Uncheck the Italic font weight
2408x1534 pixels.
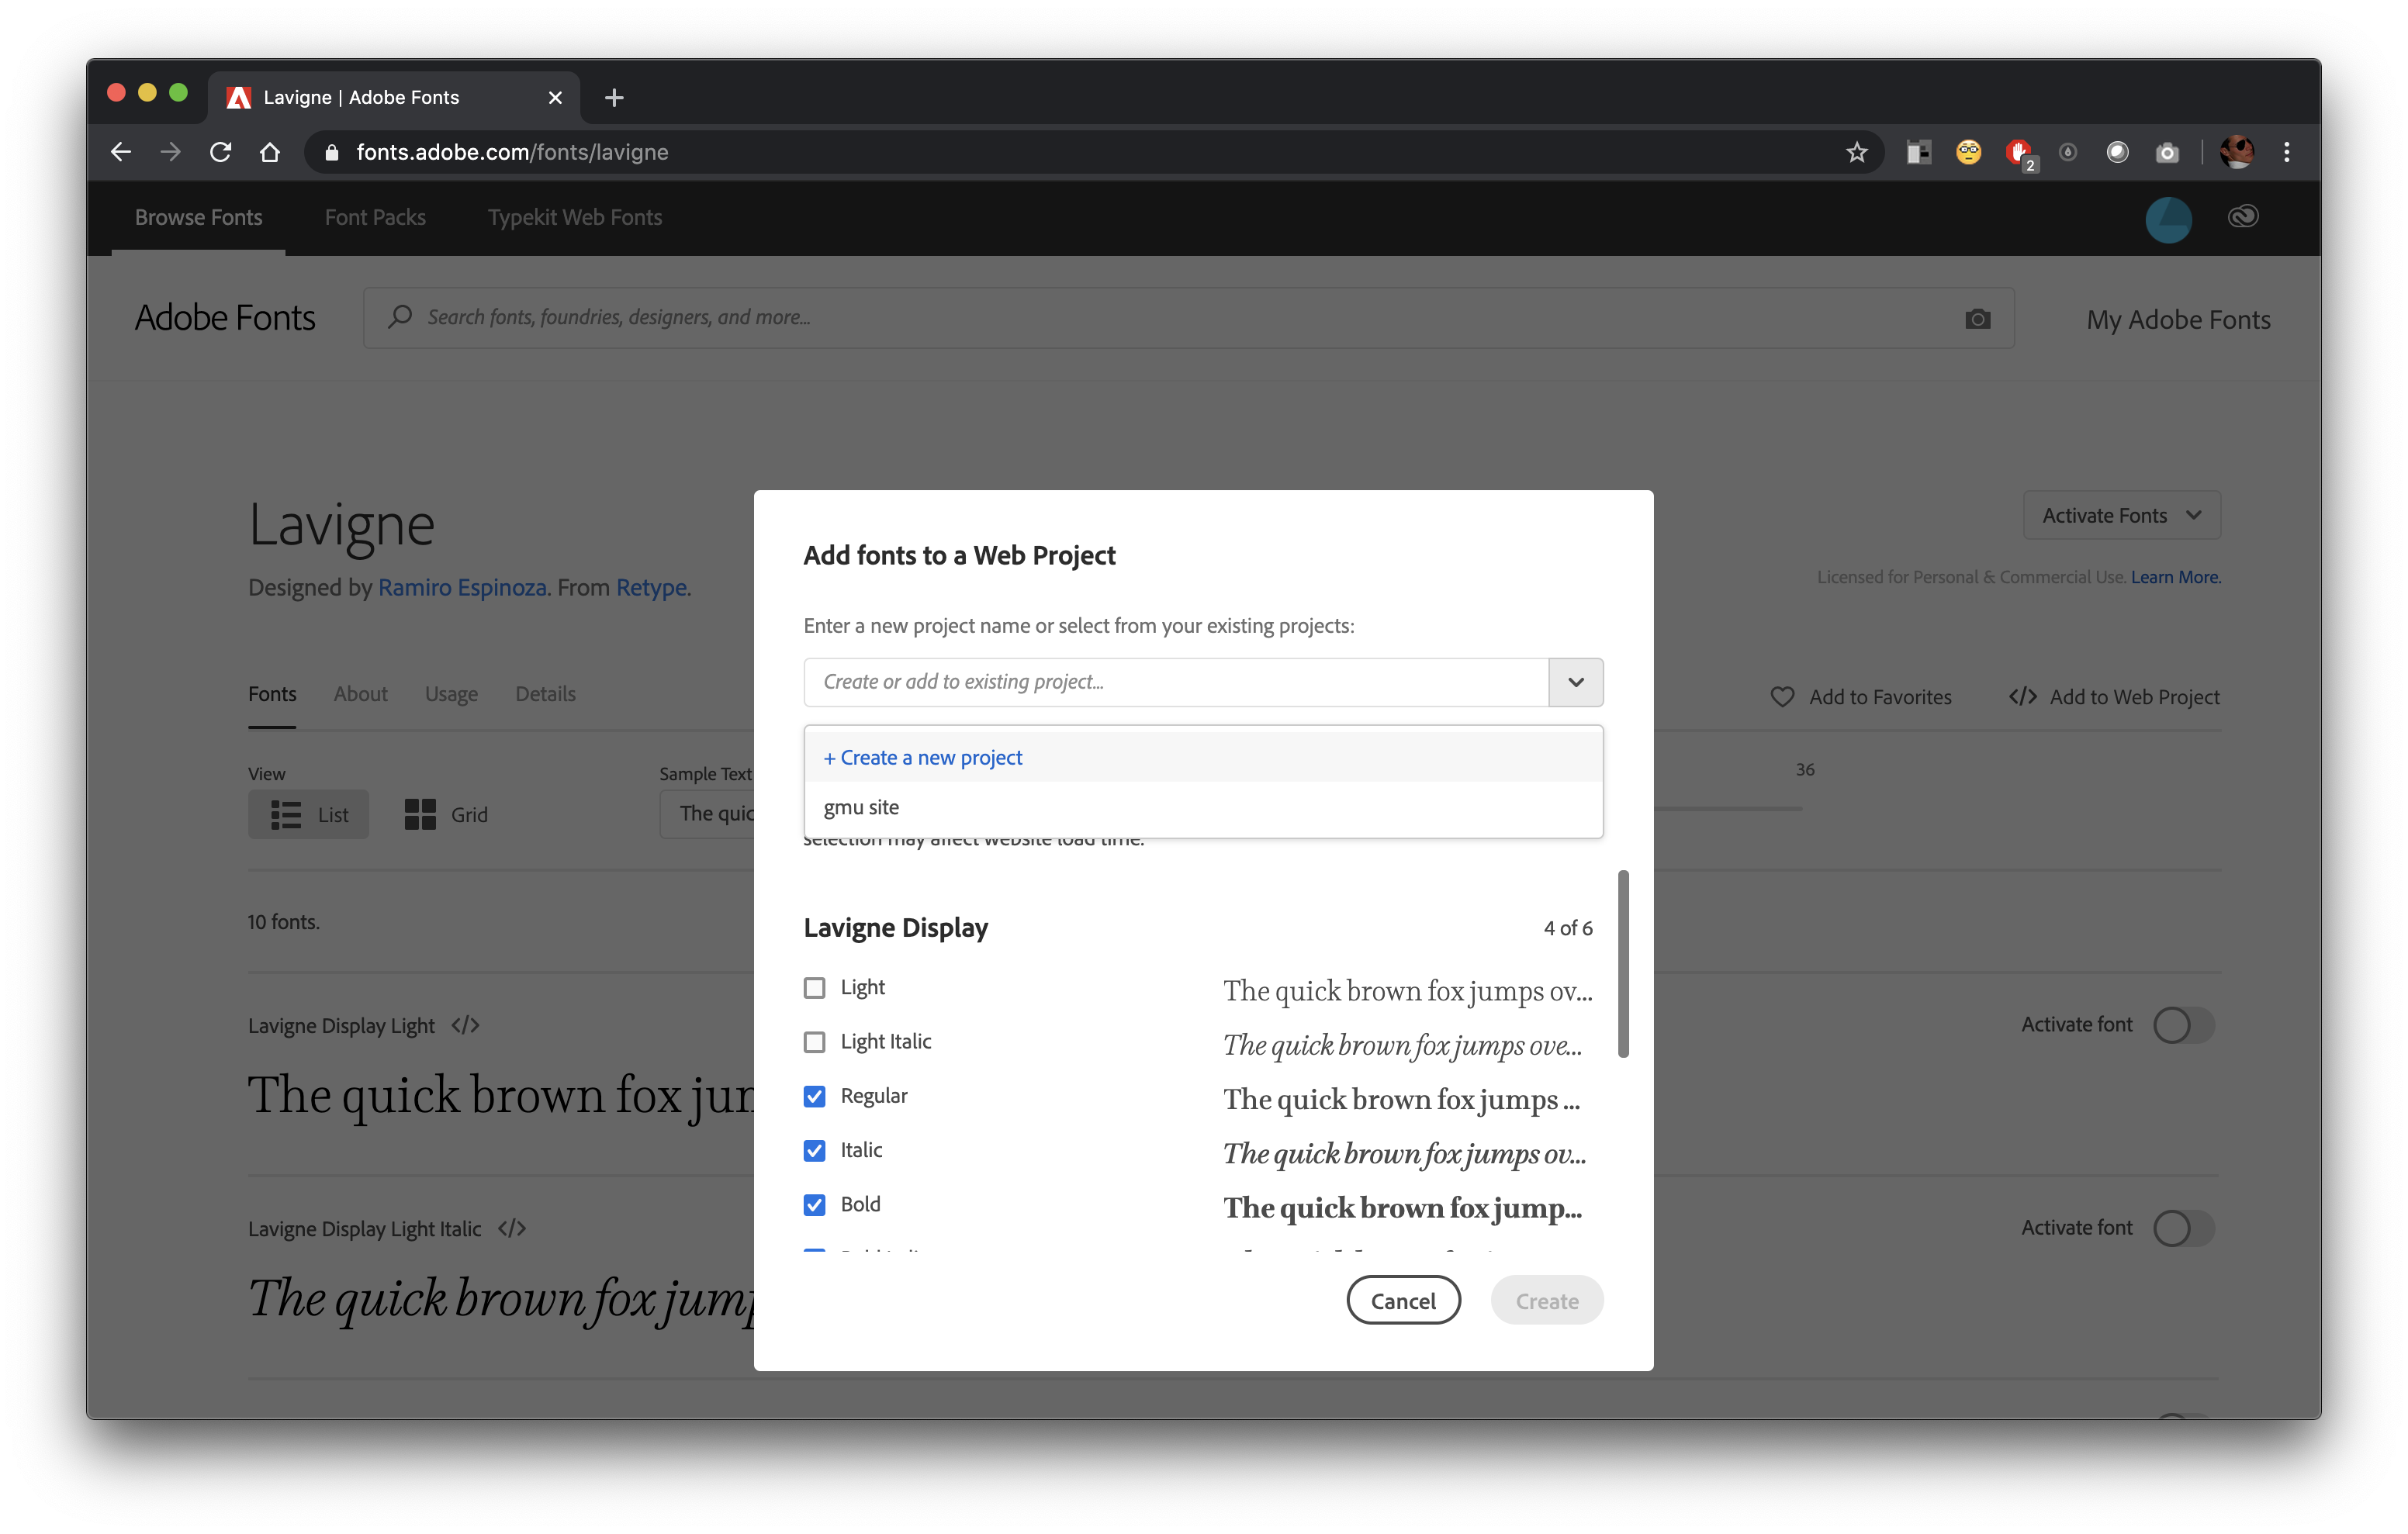point(814,1150)
